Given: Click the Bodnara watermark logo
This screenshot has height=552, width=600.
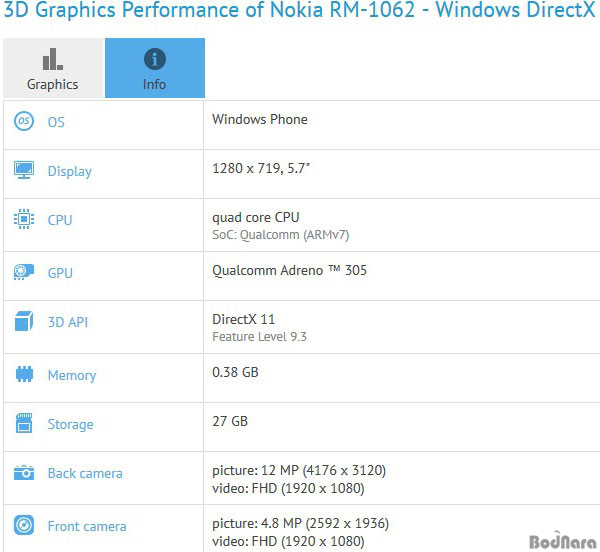Looking at the screenshot, I should coord(562,541).
